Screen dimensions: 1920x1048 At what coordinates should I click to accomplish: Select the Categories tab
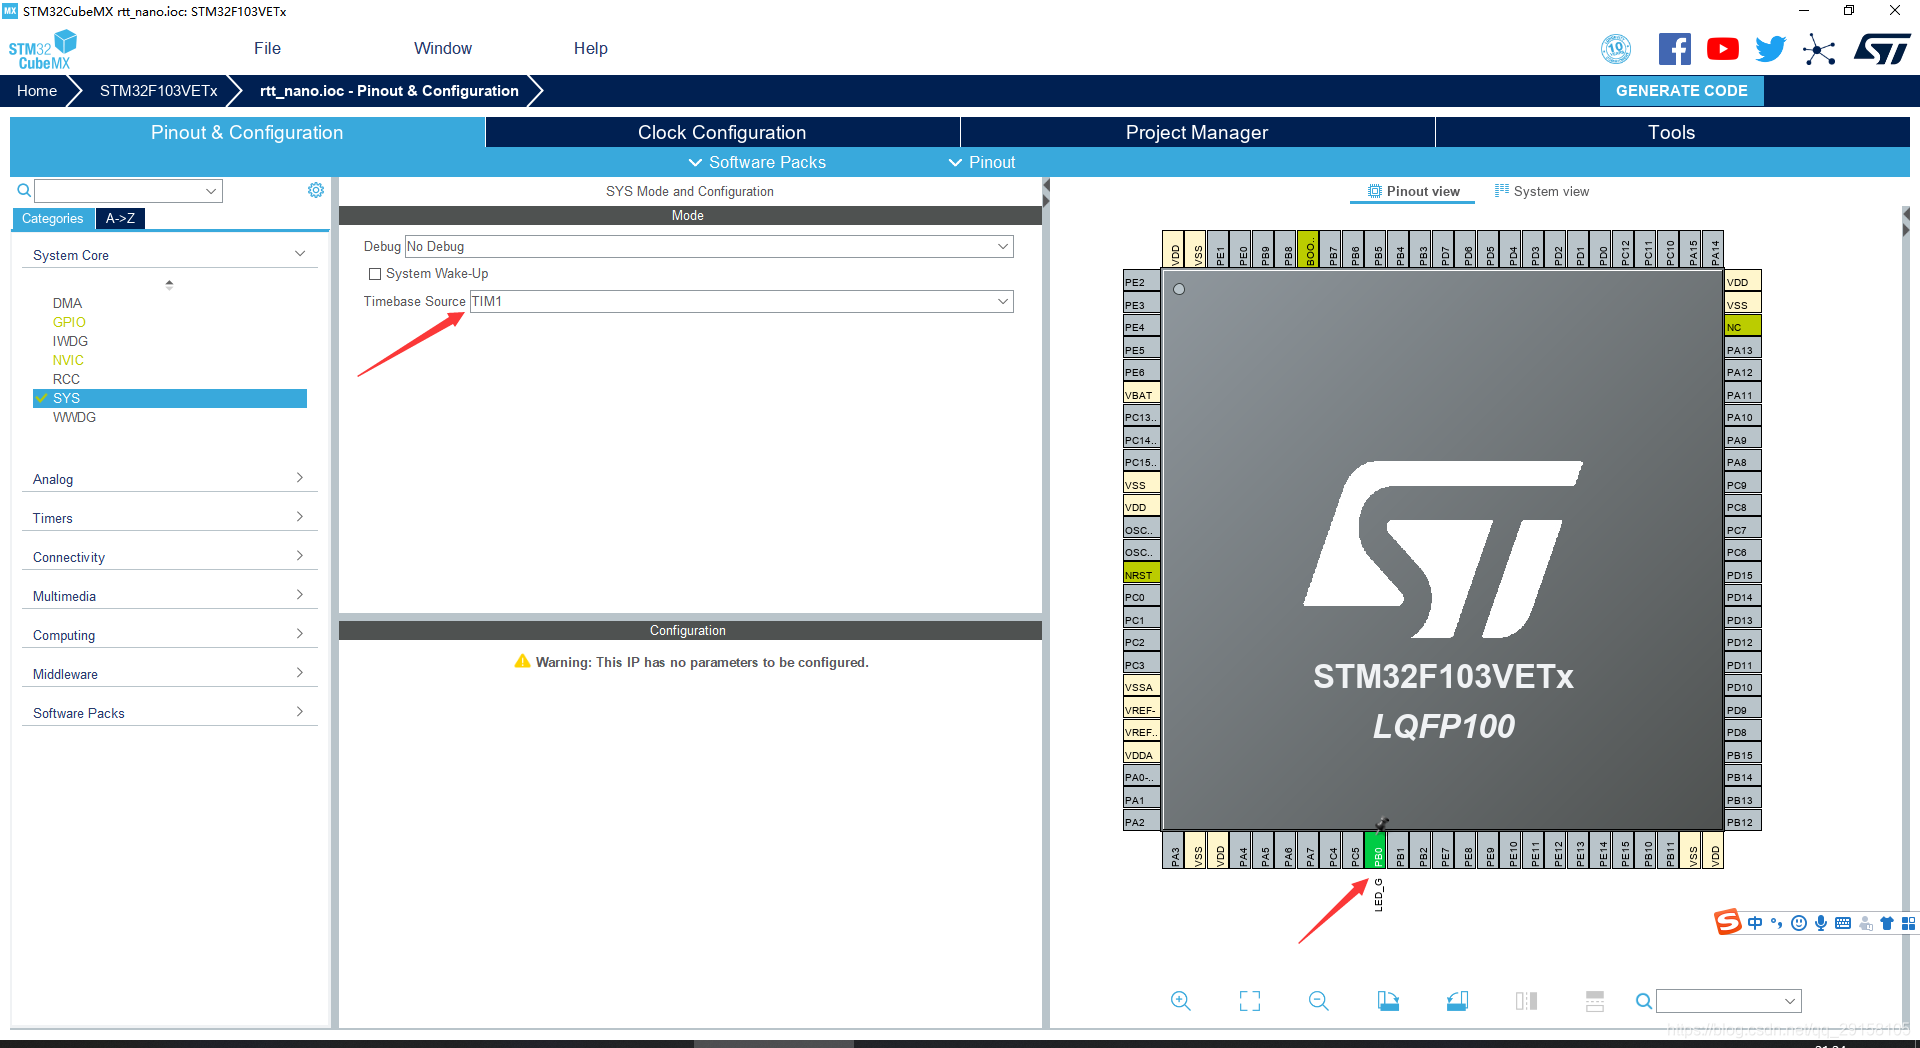(53, 218)
